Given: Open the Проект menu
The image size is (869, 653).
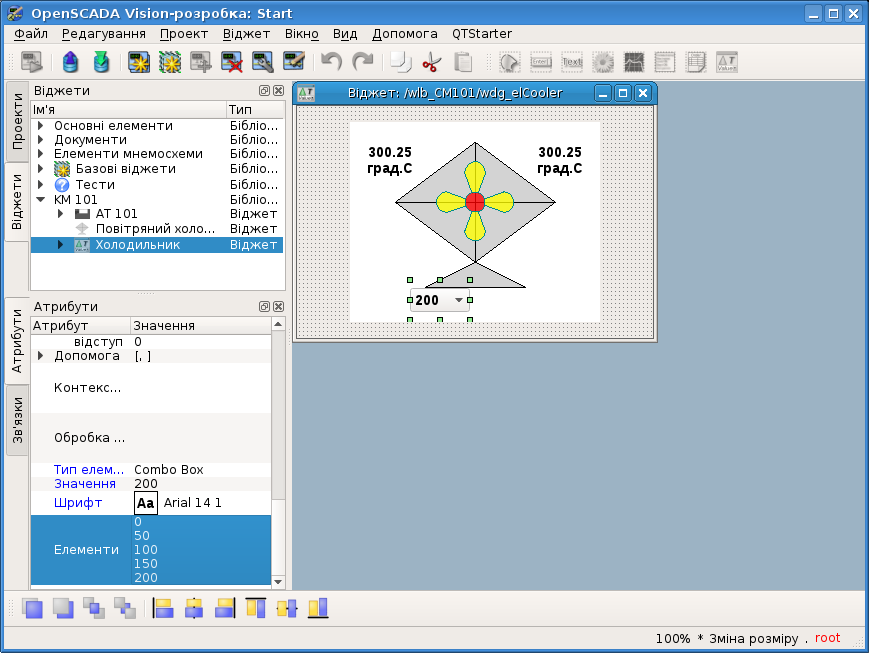Looking at the screenshot, I should click(x=183, y=33).
